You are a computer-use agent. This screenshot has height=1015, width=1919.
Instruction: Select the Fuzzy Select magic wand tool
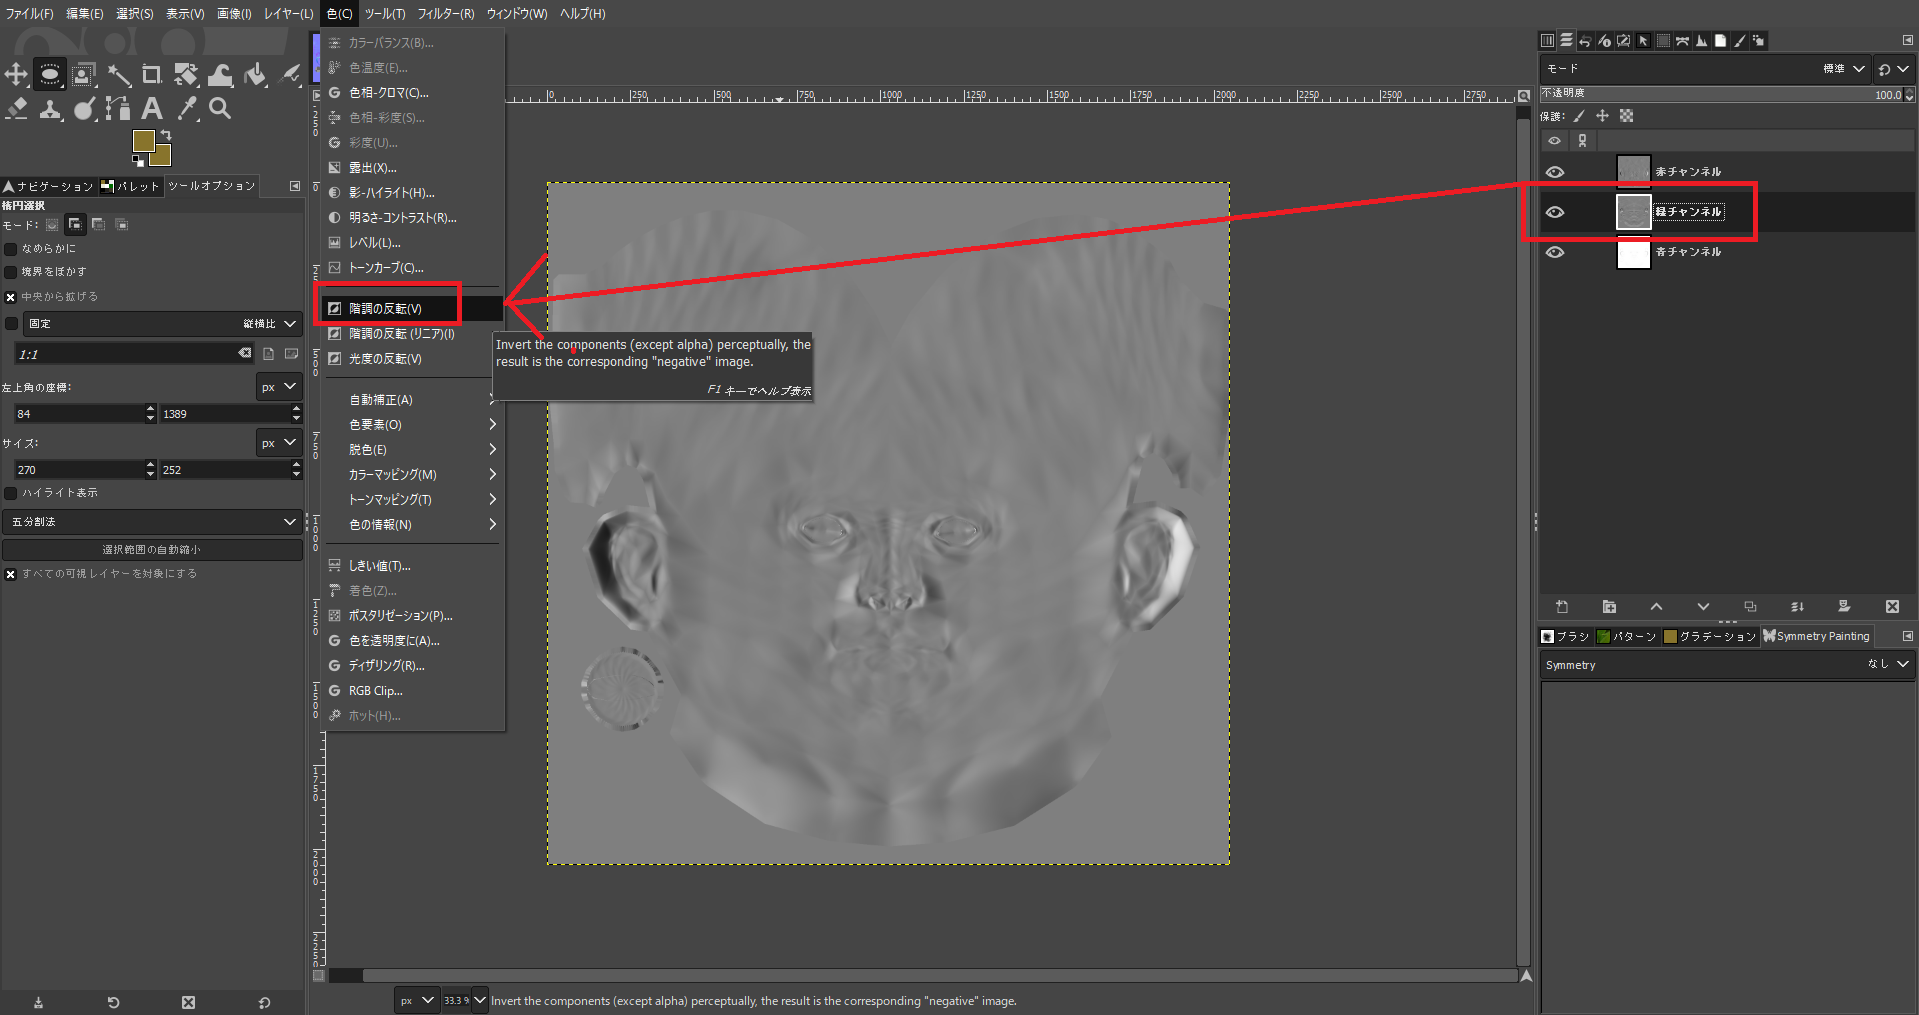click(119, 75)
